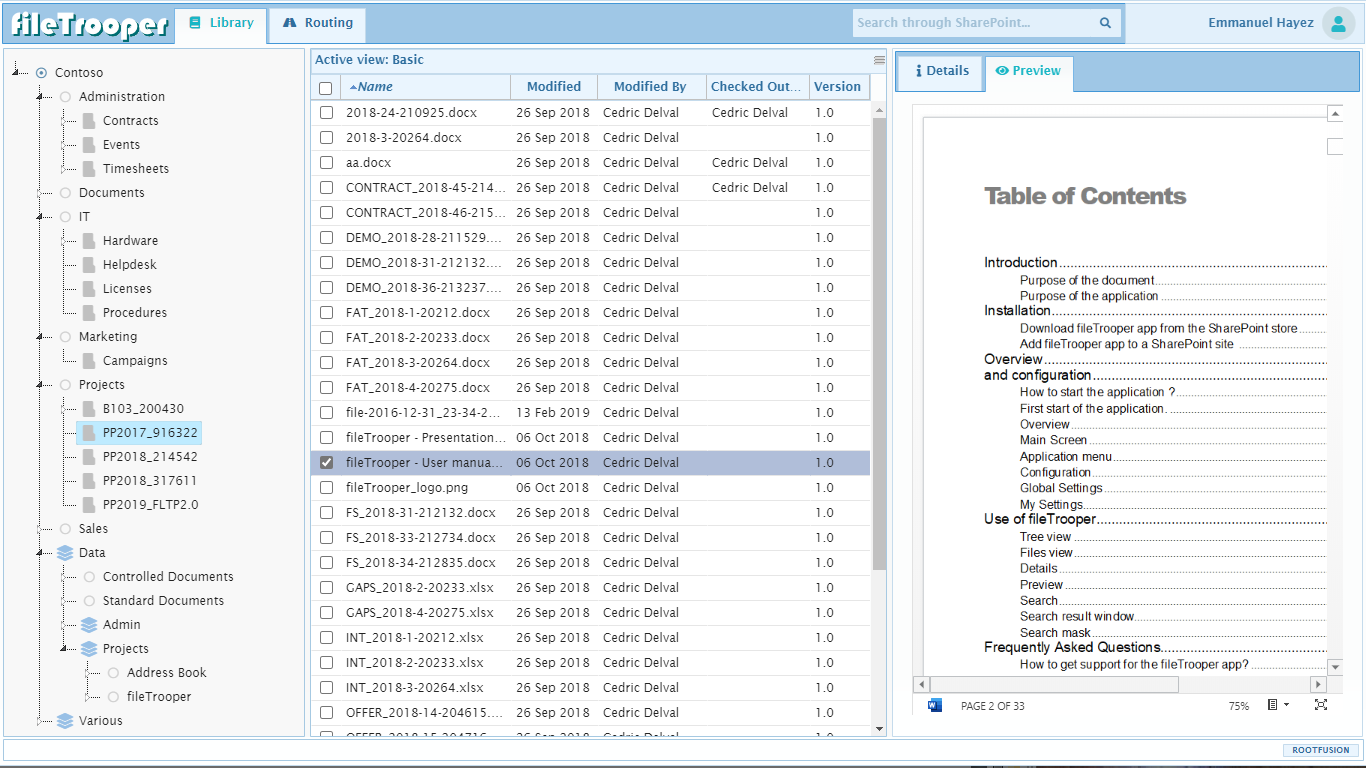Click the Data layers icon

pos(65,553)
